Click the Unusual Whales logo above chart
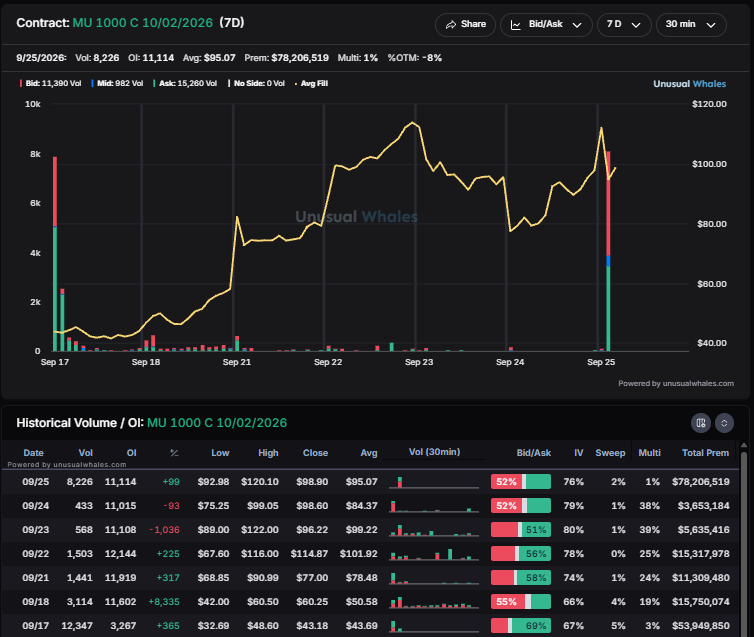The width and height of the screenshot is (754, 637). 690,84
